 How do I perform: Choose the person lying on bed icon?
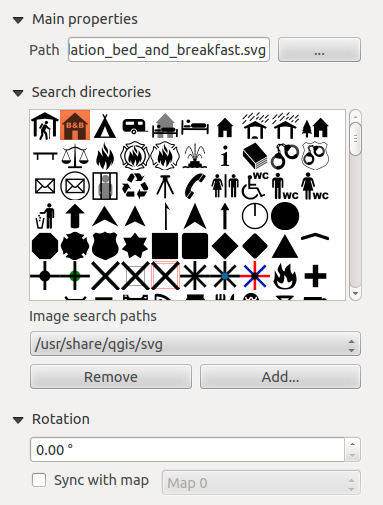point(195,127)
